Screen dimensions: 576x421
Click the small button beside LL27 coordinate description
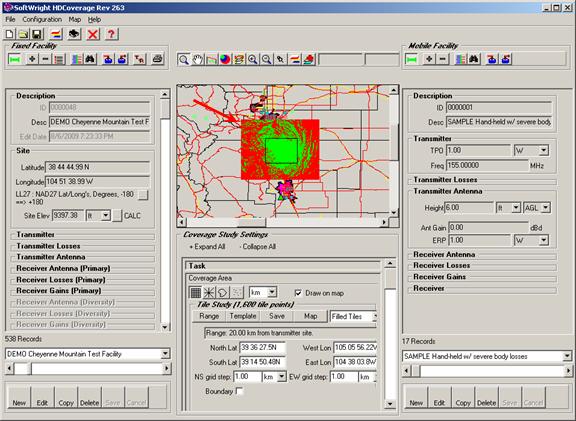pyautogui.click(x=143, y=195)
